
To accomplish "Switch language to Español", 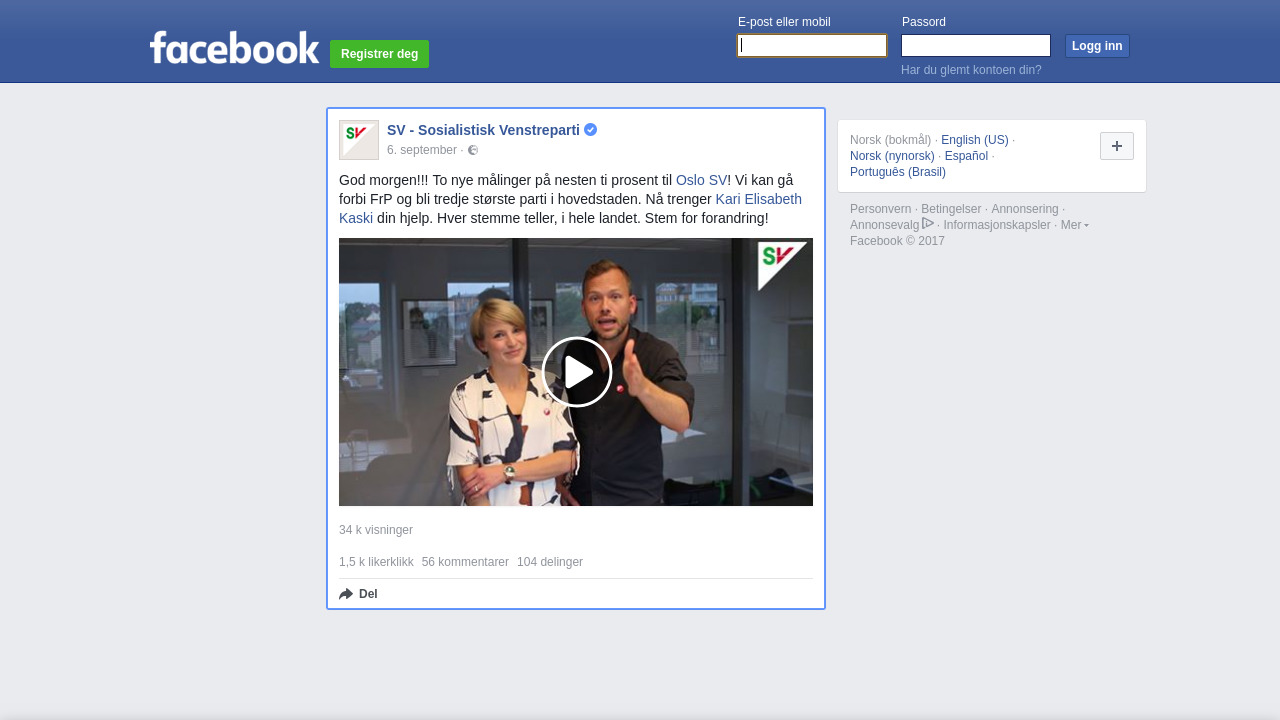I will pos(966,156).
